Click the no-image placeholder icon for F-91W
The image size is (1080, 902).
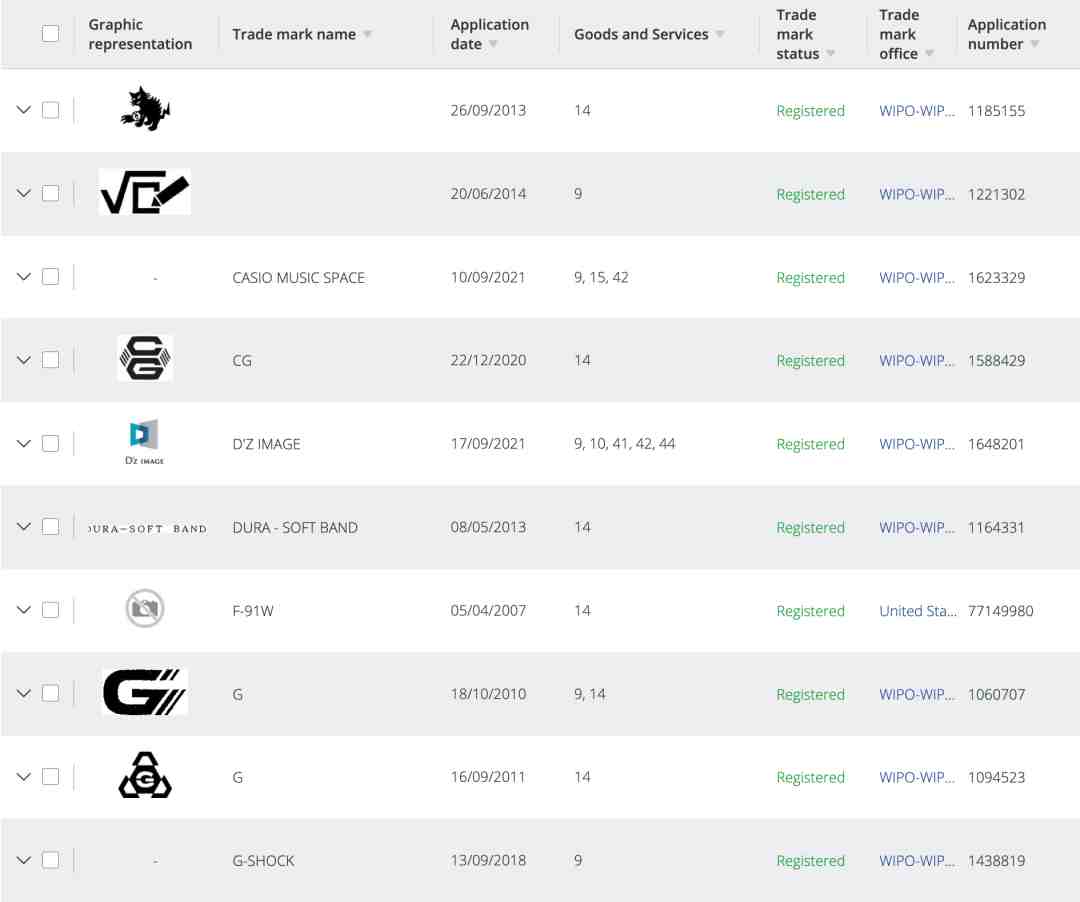[x=145, y=609]
